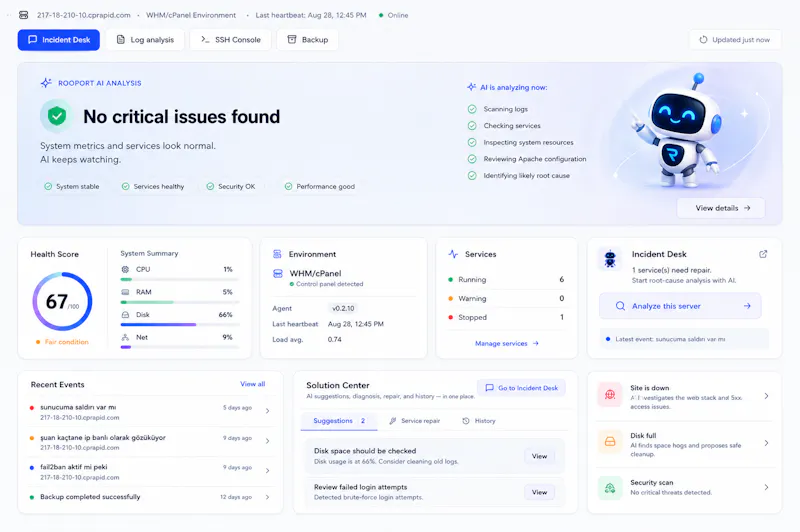Click the System stable status chip
The height and width of the screenshot is (532, 800).
click(72, 187)
